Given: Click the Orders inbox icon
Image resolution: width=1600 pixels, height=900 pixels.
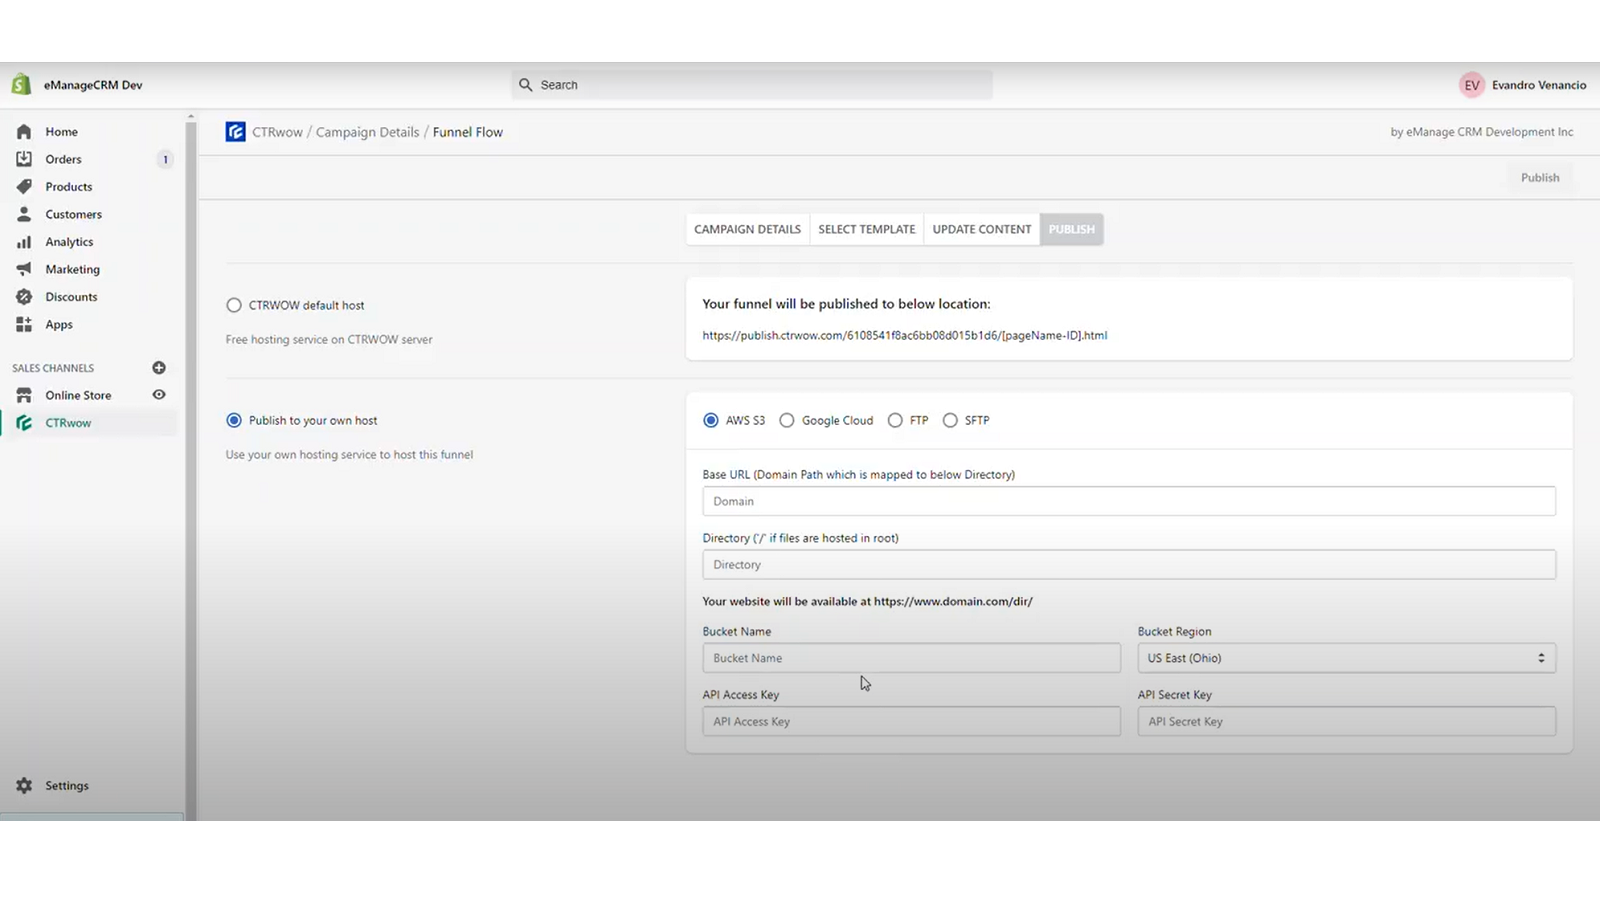Looking at the screenshot, I should tap(24, 159).
